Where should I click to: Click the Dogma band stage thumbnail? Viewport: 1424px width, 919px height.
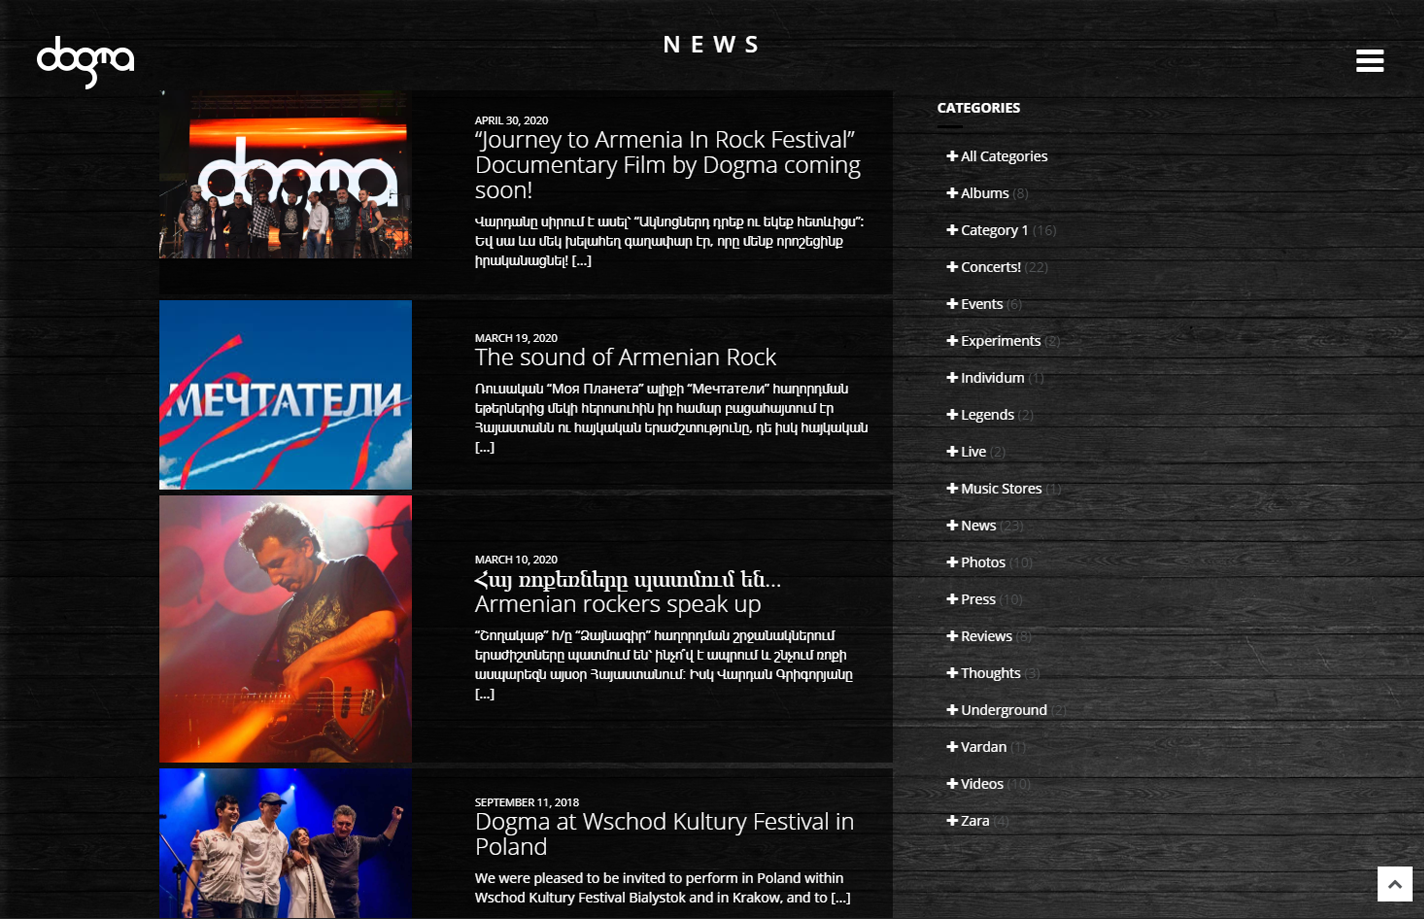pos(285,175)
